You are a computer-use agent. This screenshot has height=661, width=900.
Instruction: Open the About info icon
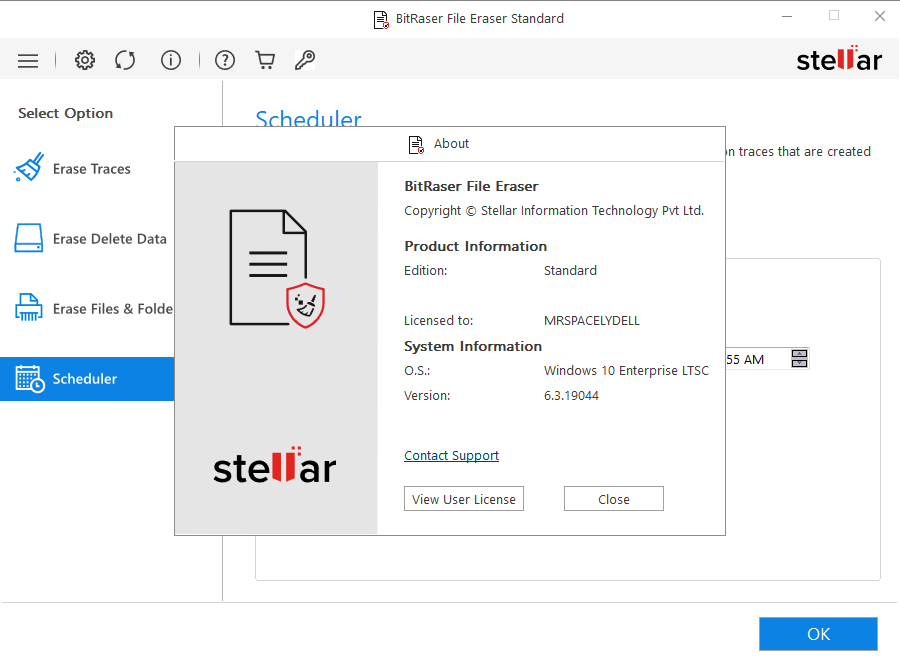click(x=170, y=60)
